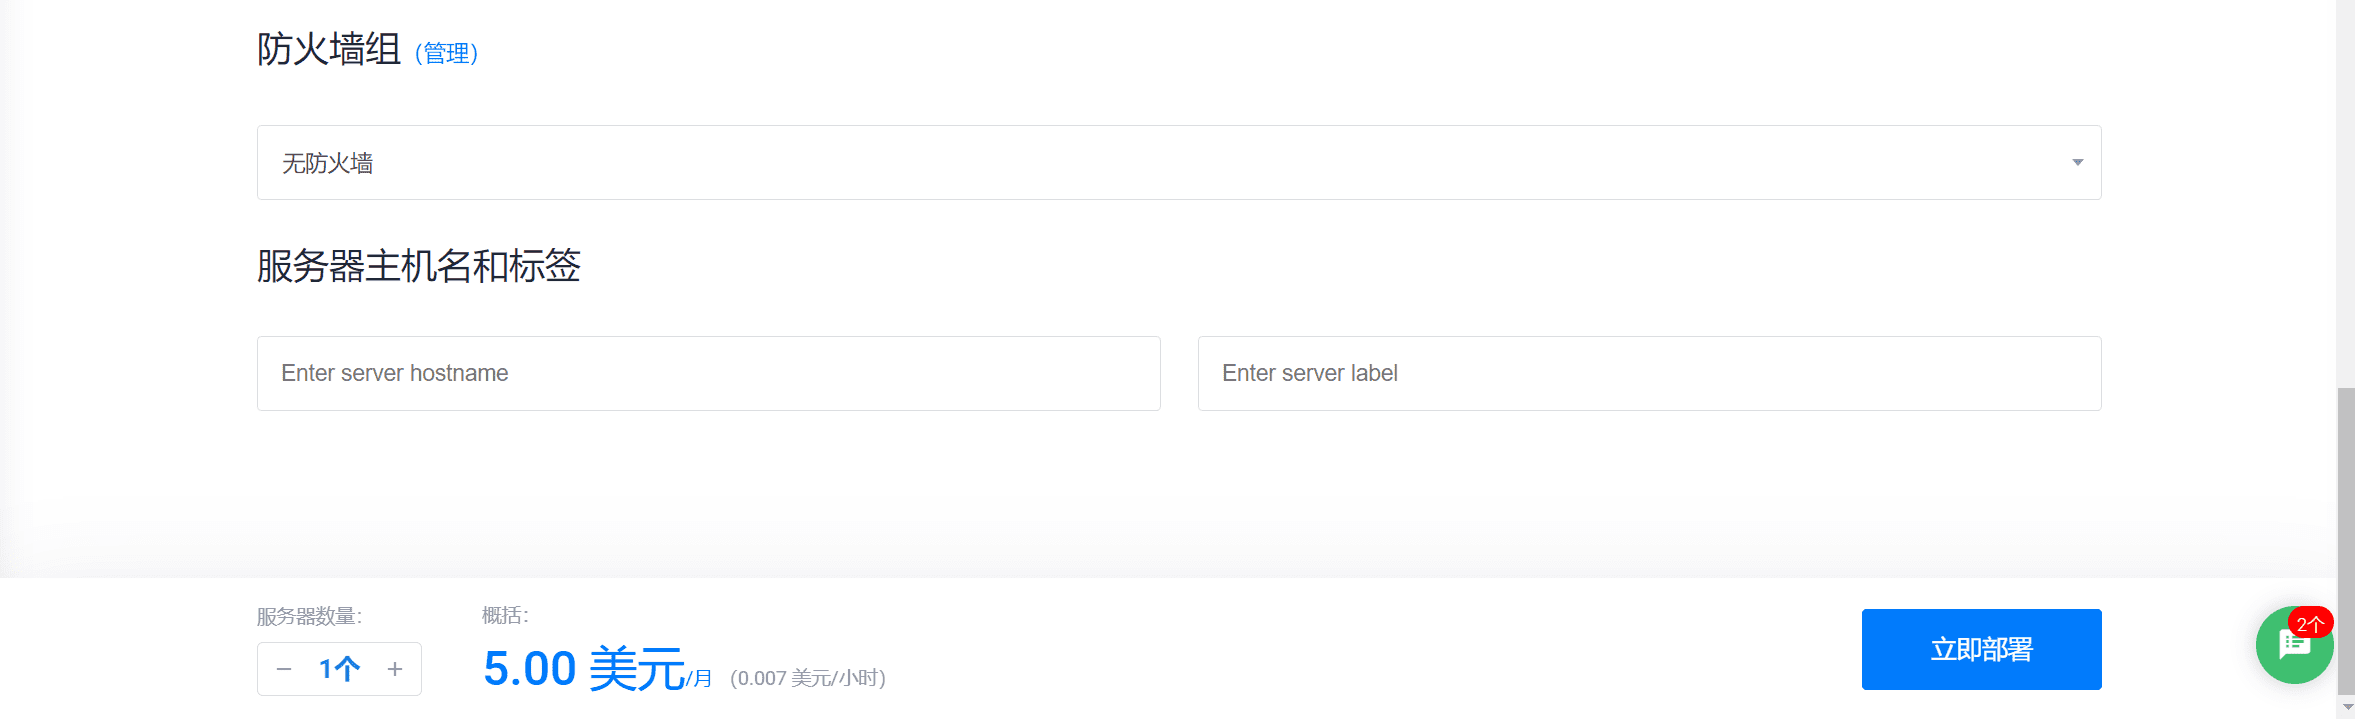
Task: Click the 服务器数量 label
Action: tap(309, 616)
